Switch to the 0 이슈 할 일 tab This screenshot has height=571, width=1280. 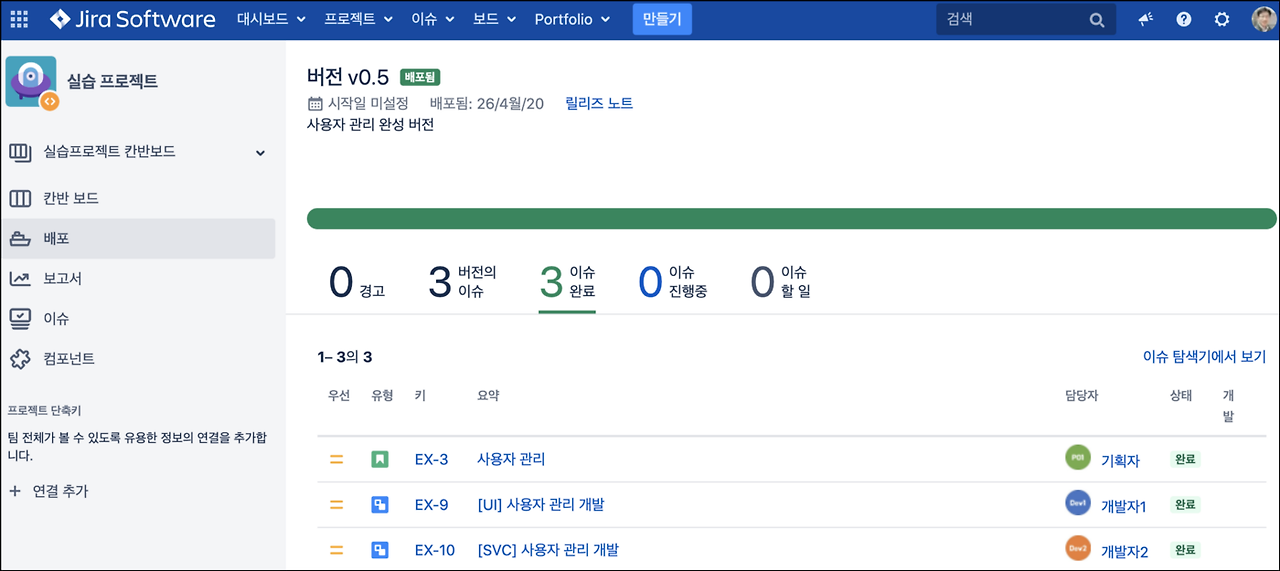[x=781, y=282]
